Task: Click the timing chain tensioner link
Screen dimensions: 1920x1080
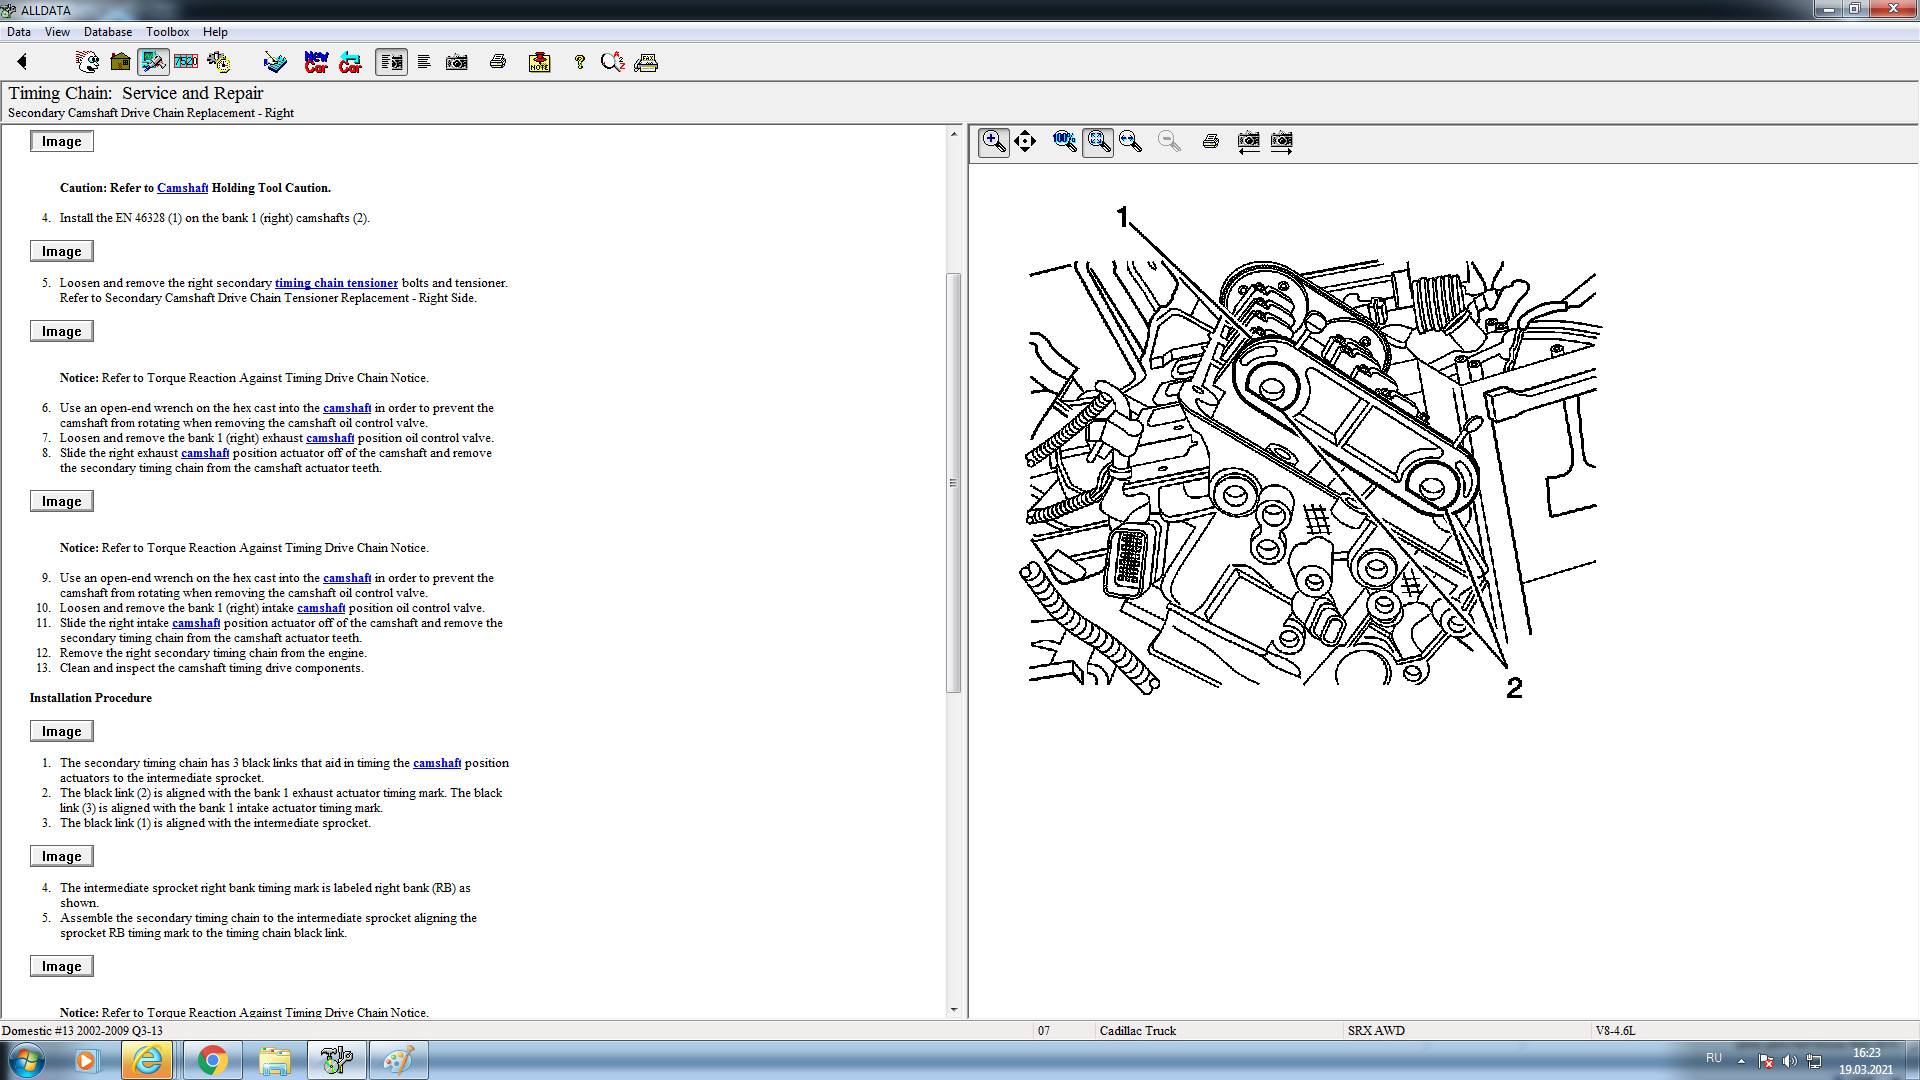Action: click(x=336, y=283)
